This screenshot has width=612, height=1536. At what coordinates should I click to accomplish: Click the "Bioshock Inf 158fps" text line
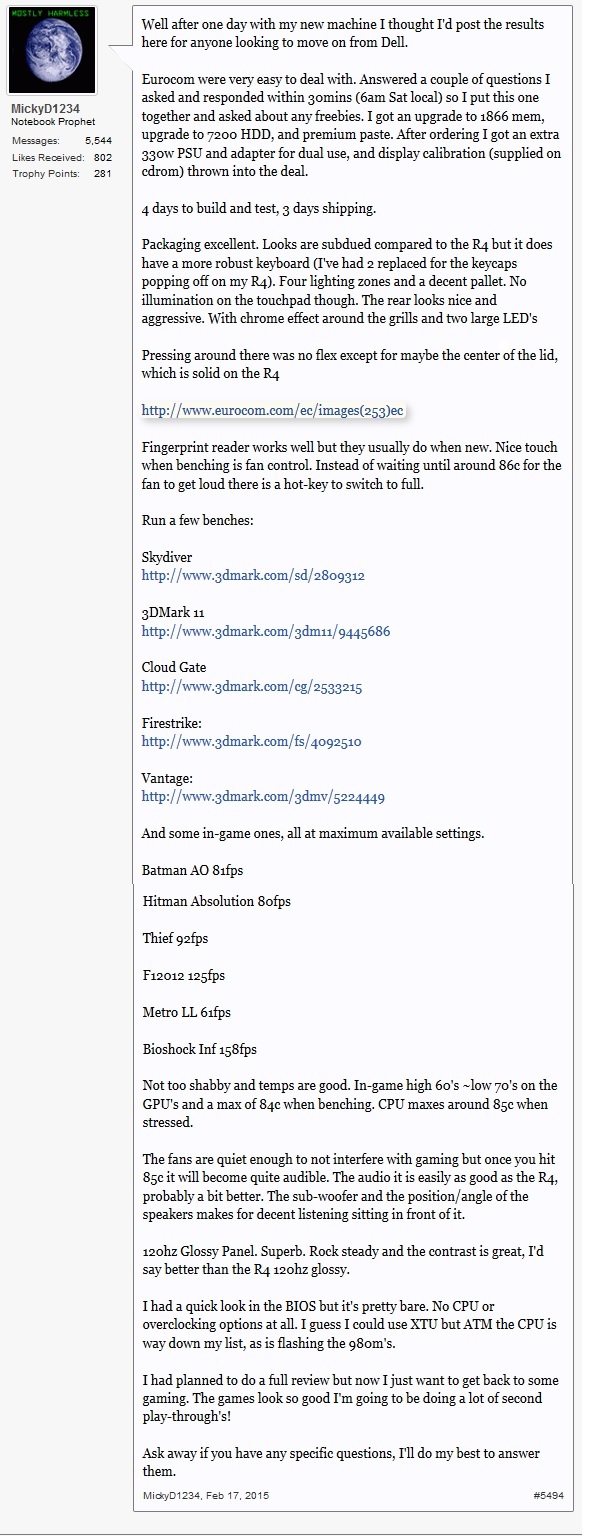(x=200, y=1049)
